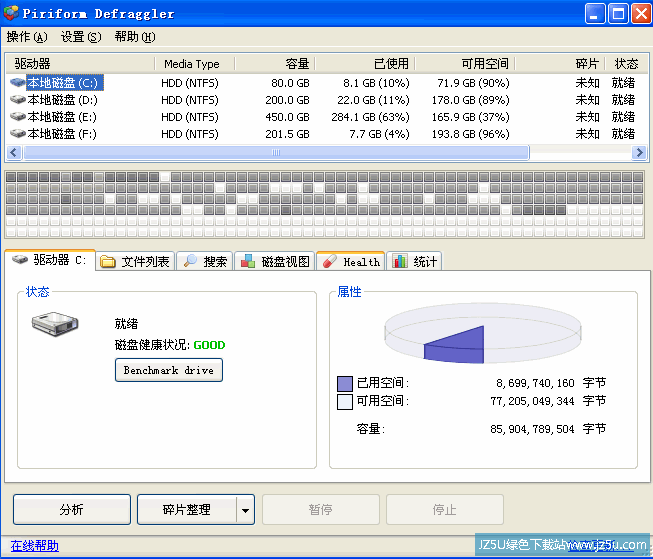Viewport: 653px width, 559px height.
Task: Click the horizontal scrollbar thumb in drive list
Action: 276,152
